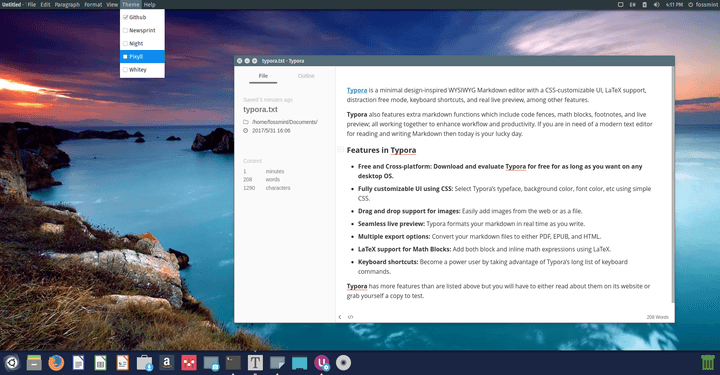
Task: Click the clock icon beside the file date
Action: [x=246, y=131]
